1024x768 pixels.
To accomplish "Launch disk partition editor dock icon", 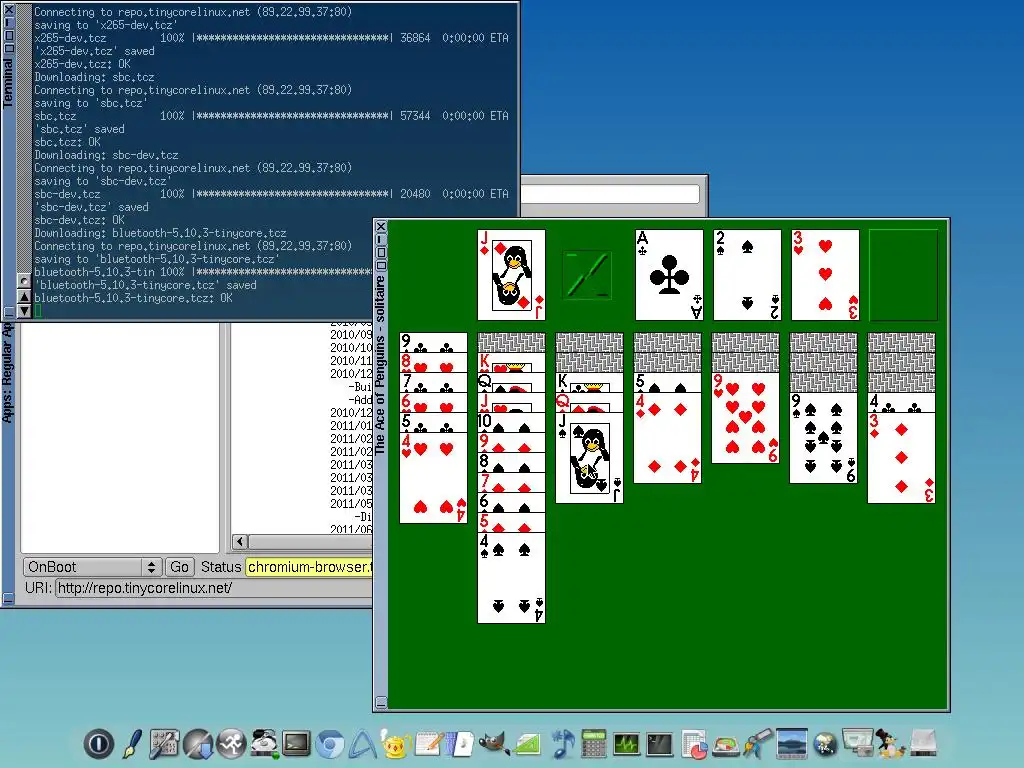I will coord(726,744).
